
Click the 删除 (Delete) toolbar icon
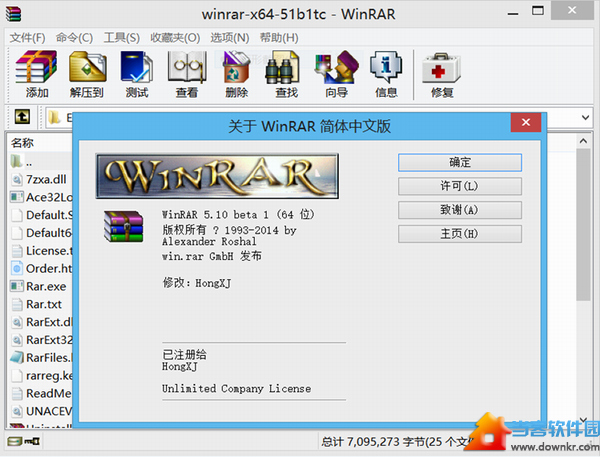(236, 67)
